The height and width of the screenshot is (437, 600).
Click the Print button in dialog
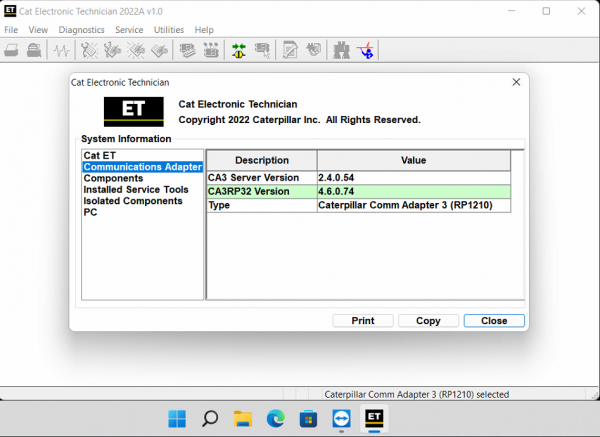pos(363,321)
